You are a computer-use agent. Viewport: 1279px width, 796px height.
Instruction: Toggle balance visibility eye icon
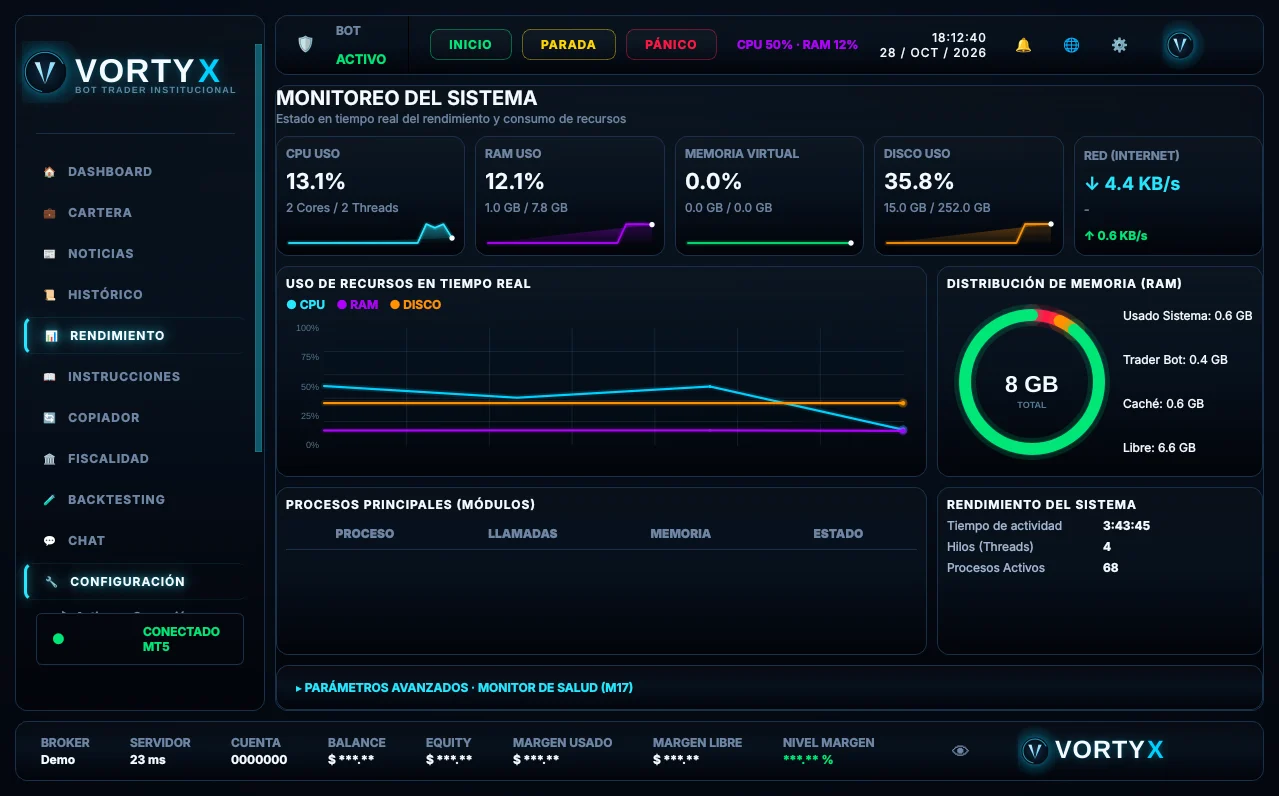(960, 751)
